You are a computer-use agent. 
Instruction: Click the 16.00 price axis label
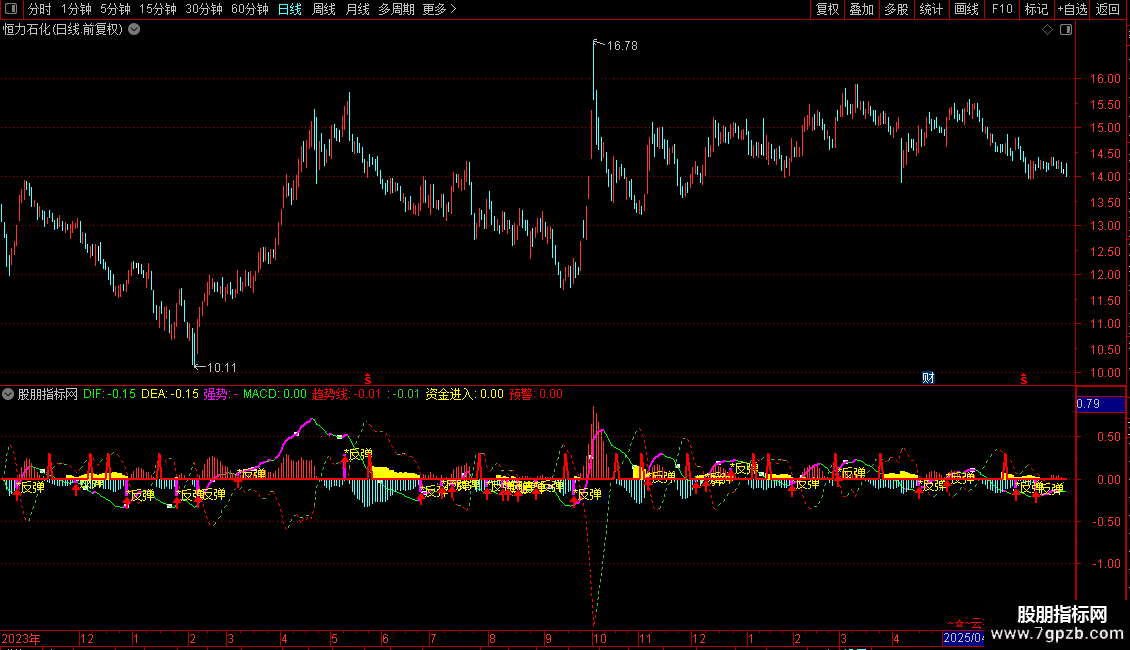[1105, 79]
